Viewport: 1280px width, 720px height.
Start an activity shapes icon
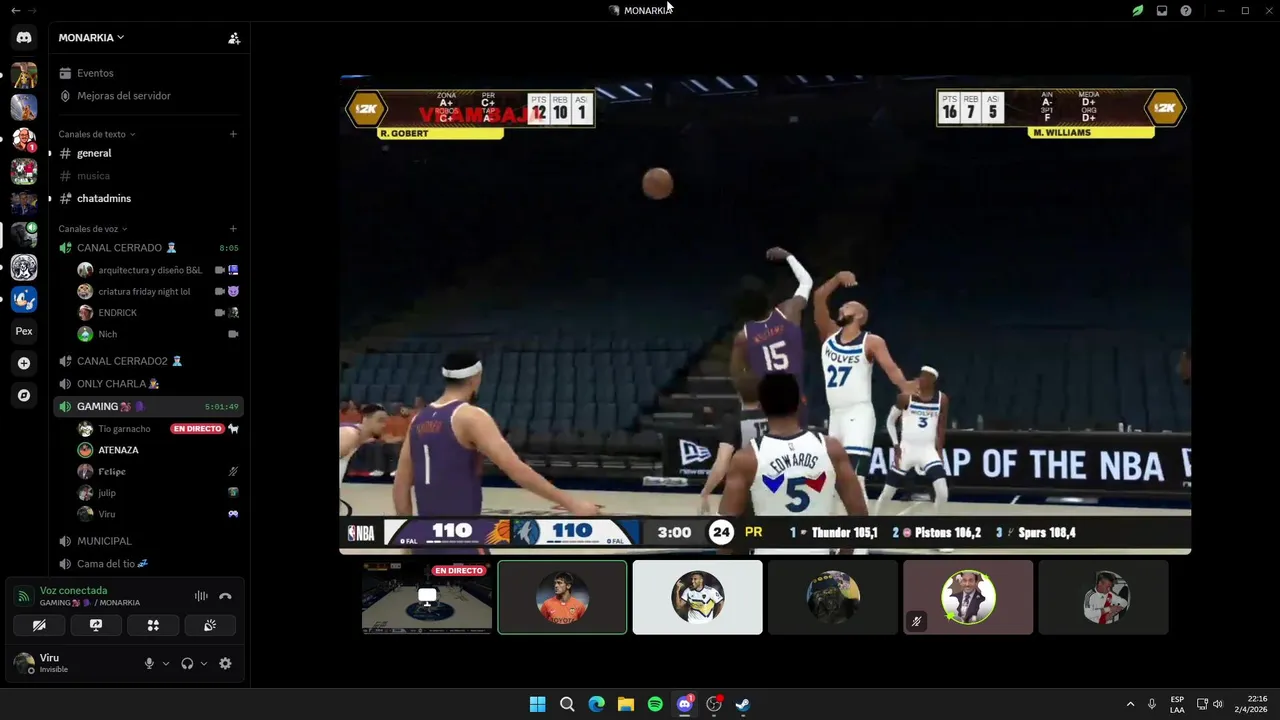coord(153,625)
